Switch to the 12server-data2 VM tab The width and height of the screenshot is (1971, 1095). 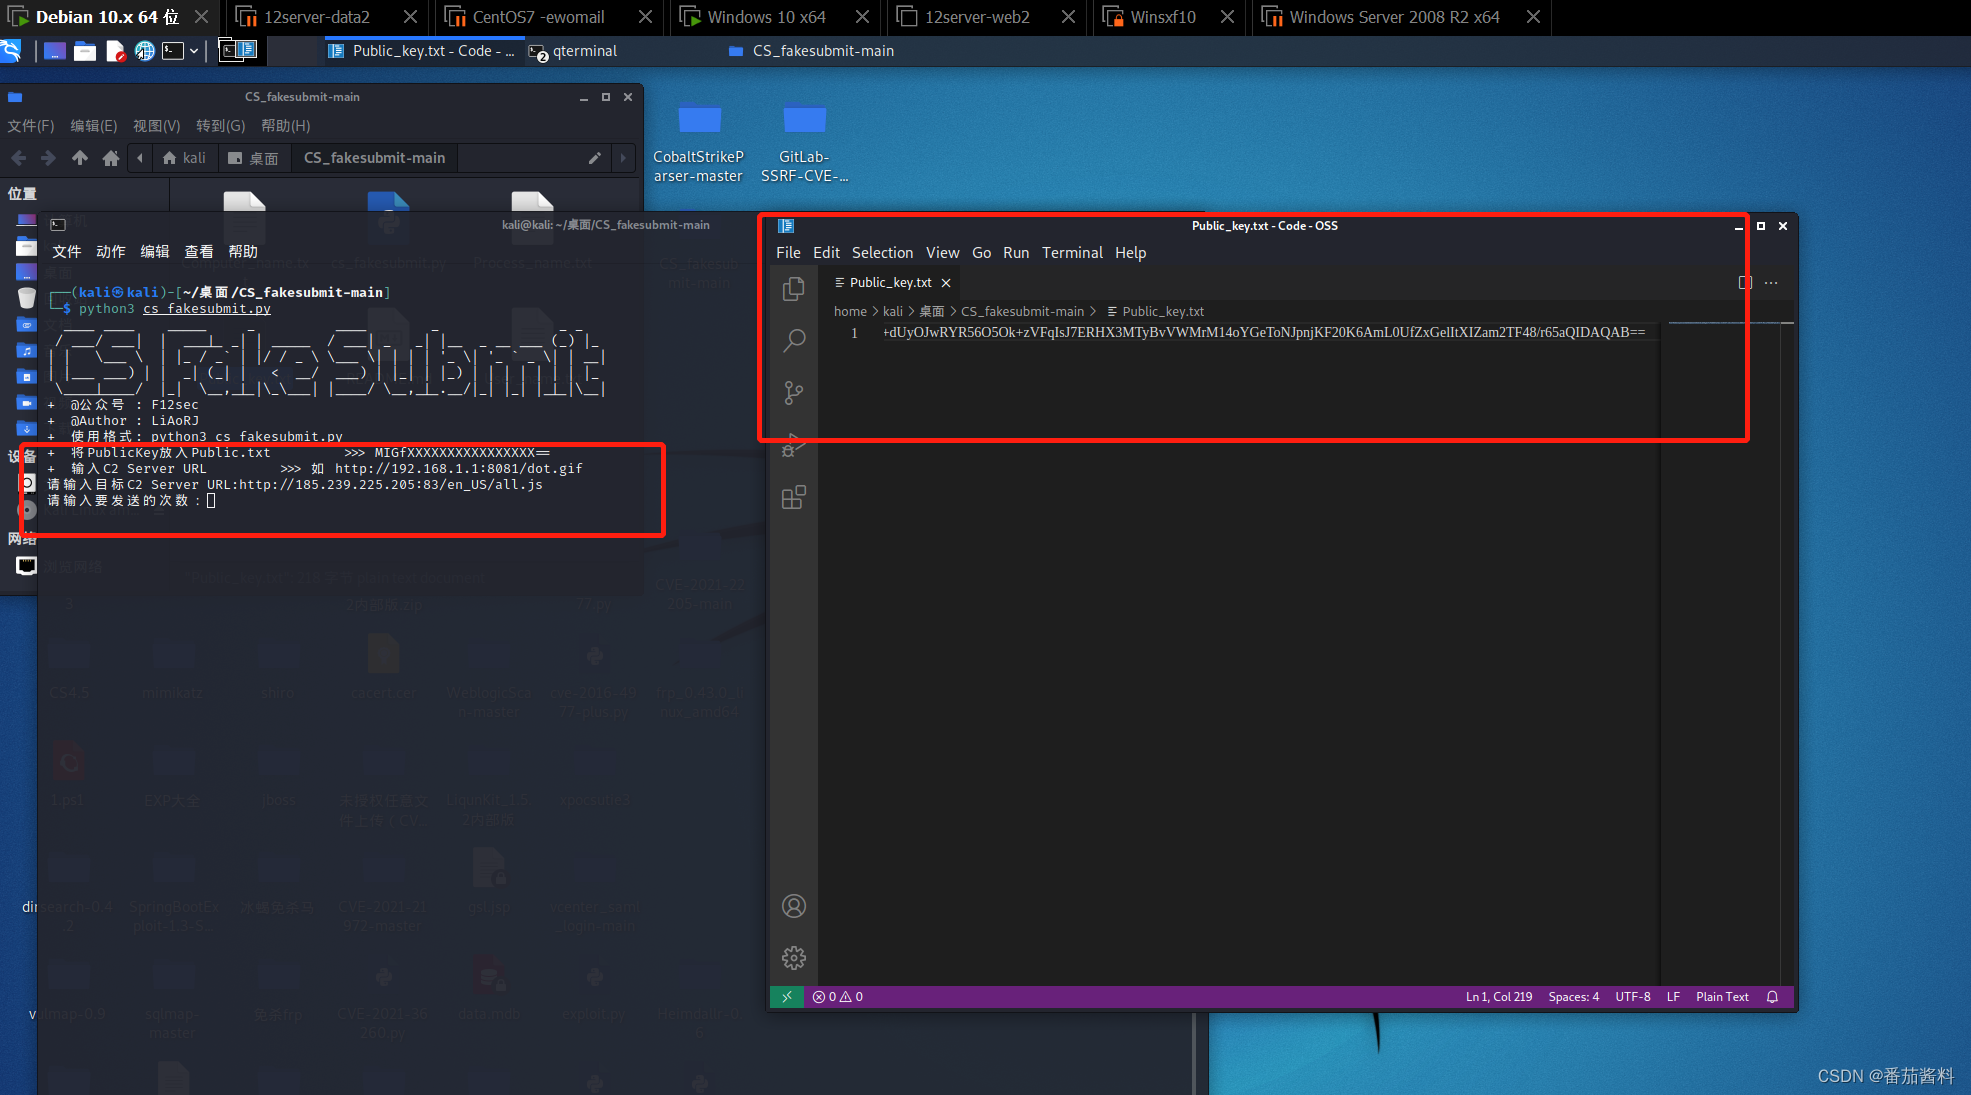click(316, 17)
